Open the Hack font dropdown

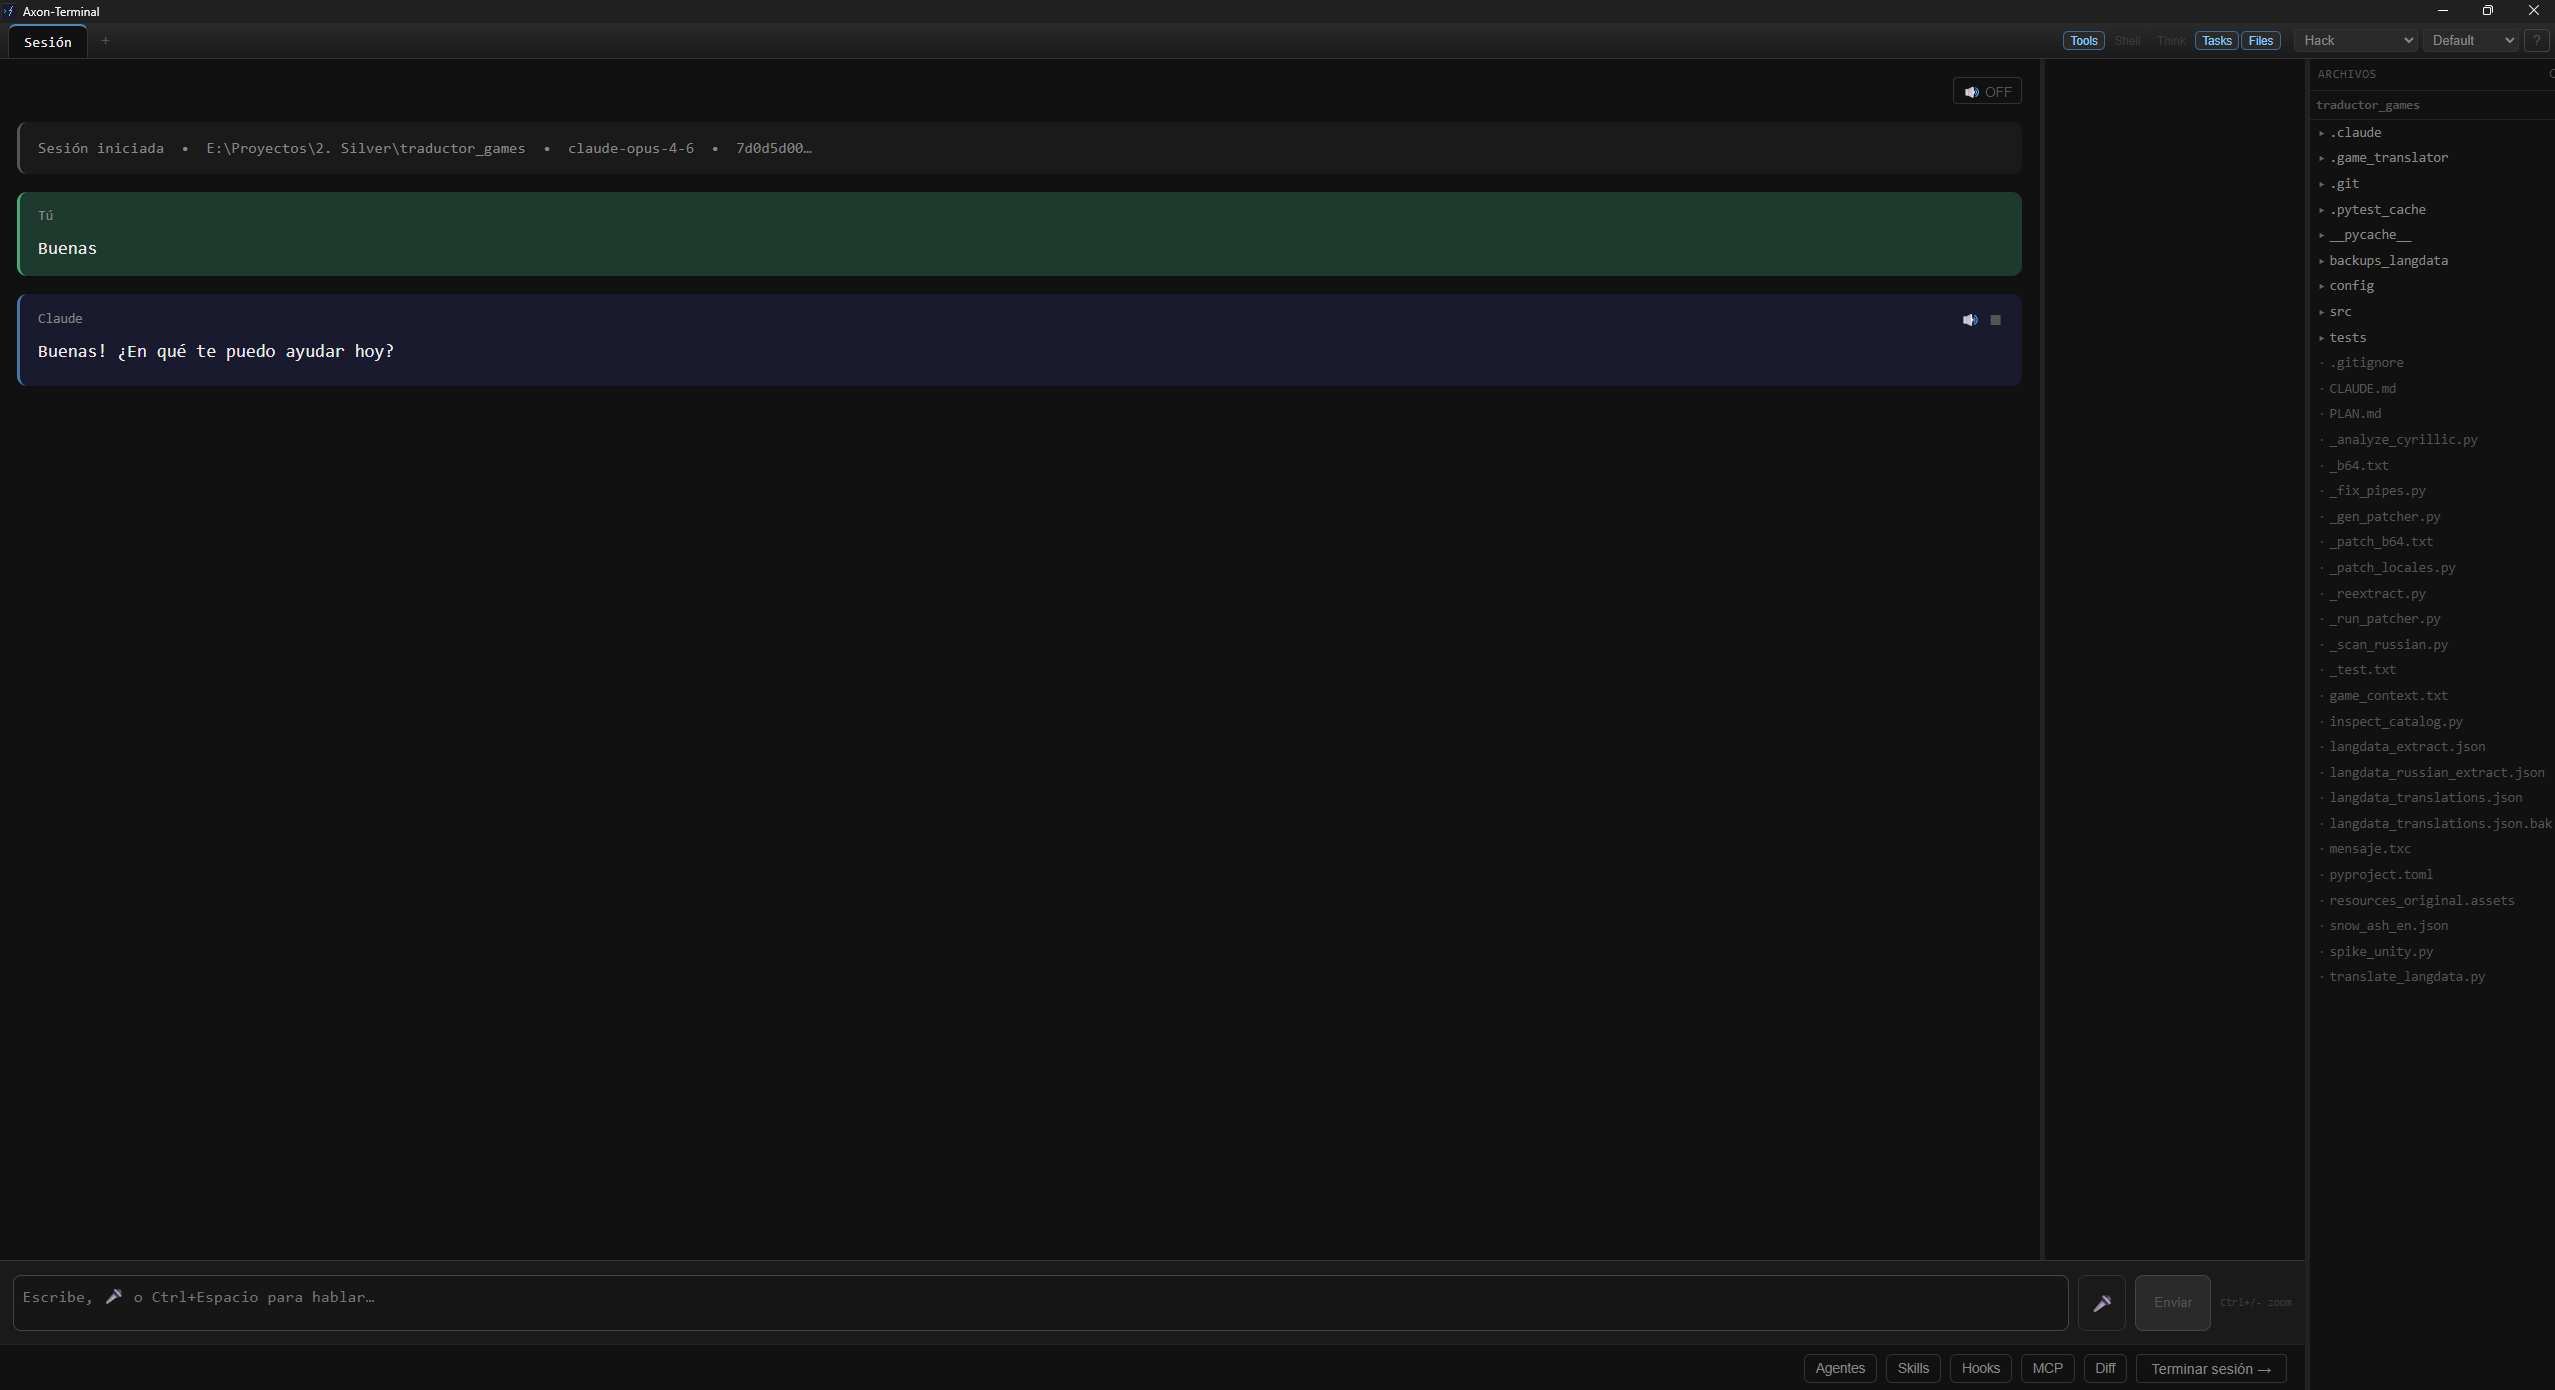coord(2354,40)
